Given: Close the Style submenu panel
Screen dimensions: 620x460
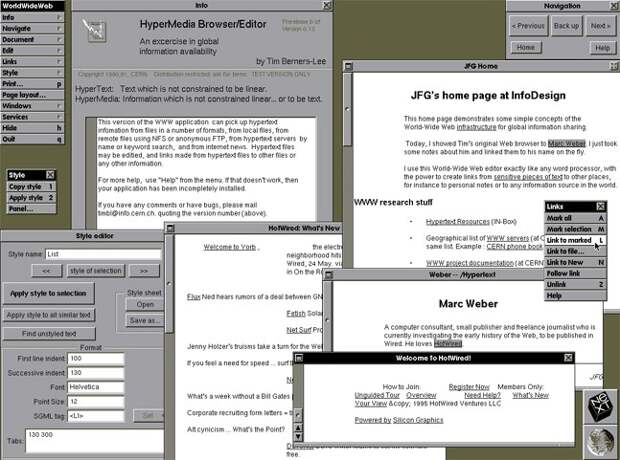Looking at the screenshot, I should 51,175.
